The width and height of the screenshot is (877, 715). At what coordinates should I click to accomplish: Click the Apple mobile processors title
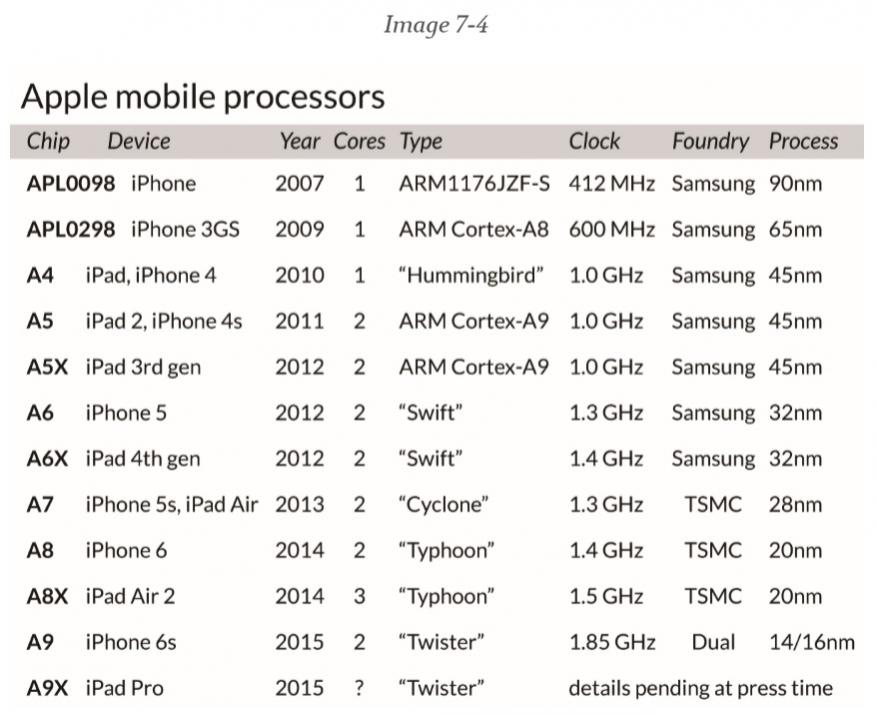click(202, 97)
